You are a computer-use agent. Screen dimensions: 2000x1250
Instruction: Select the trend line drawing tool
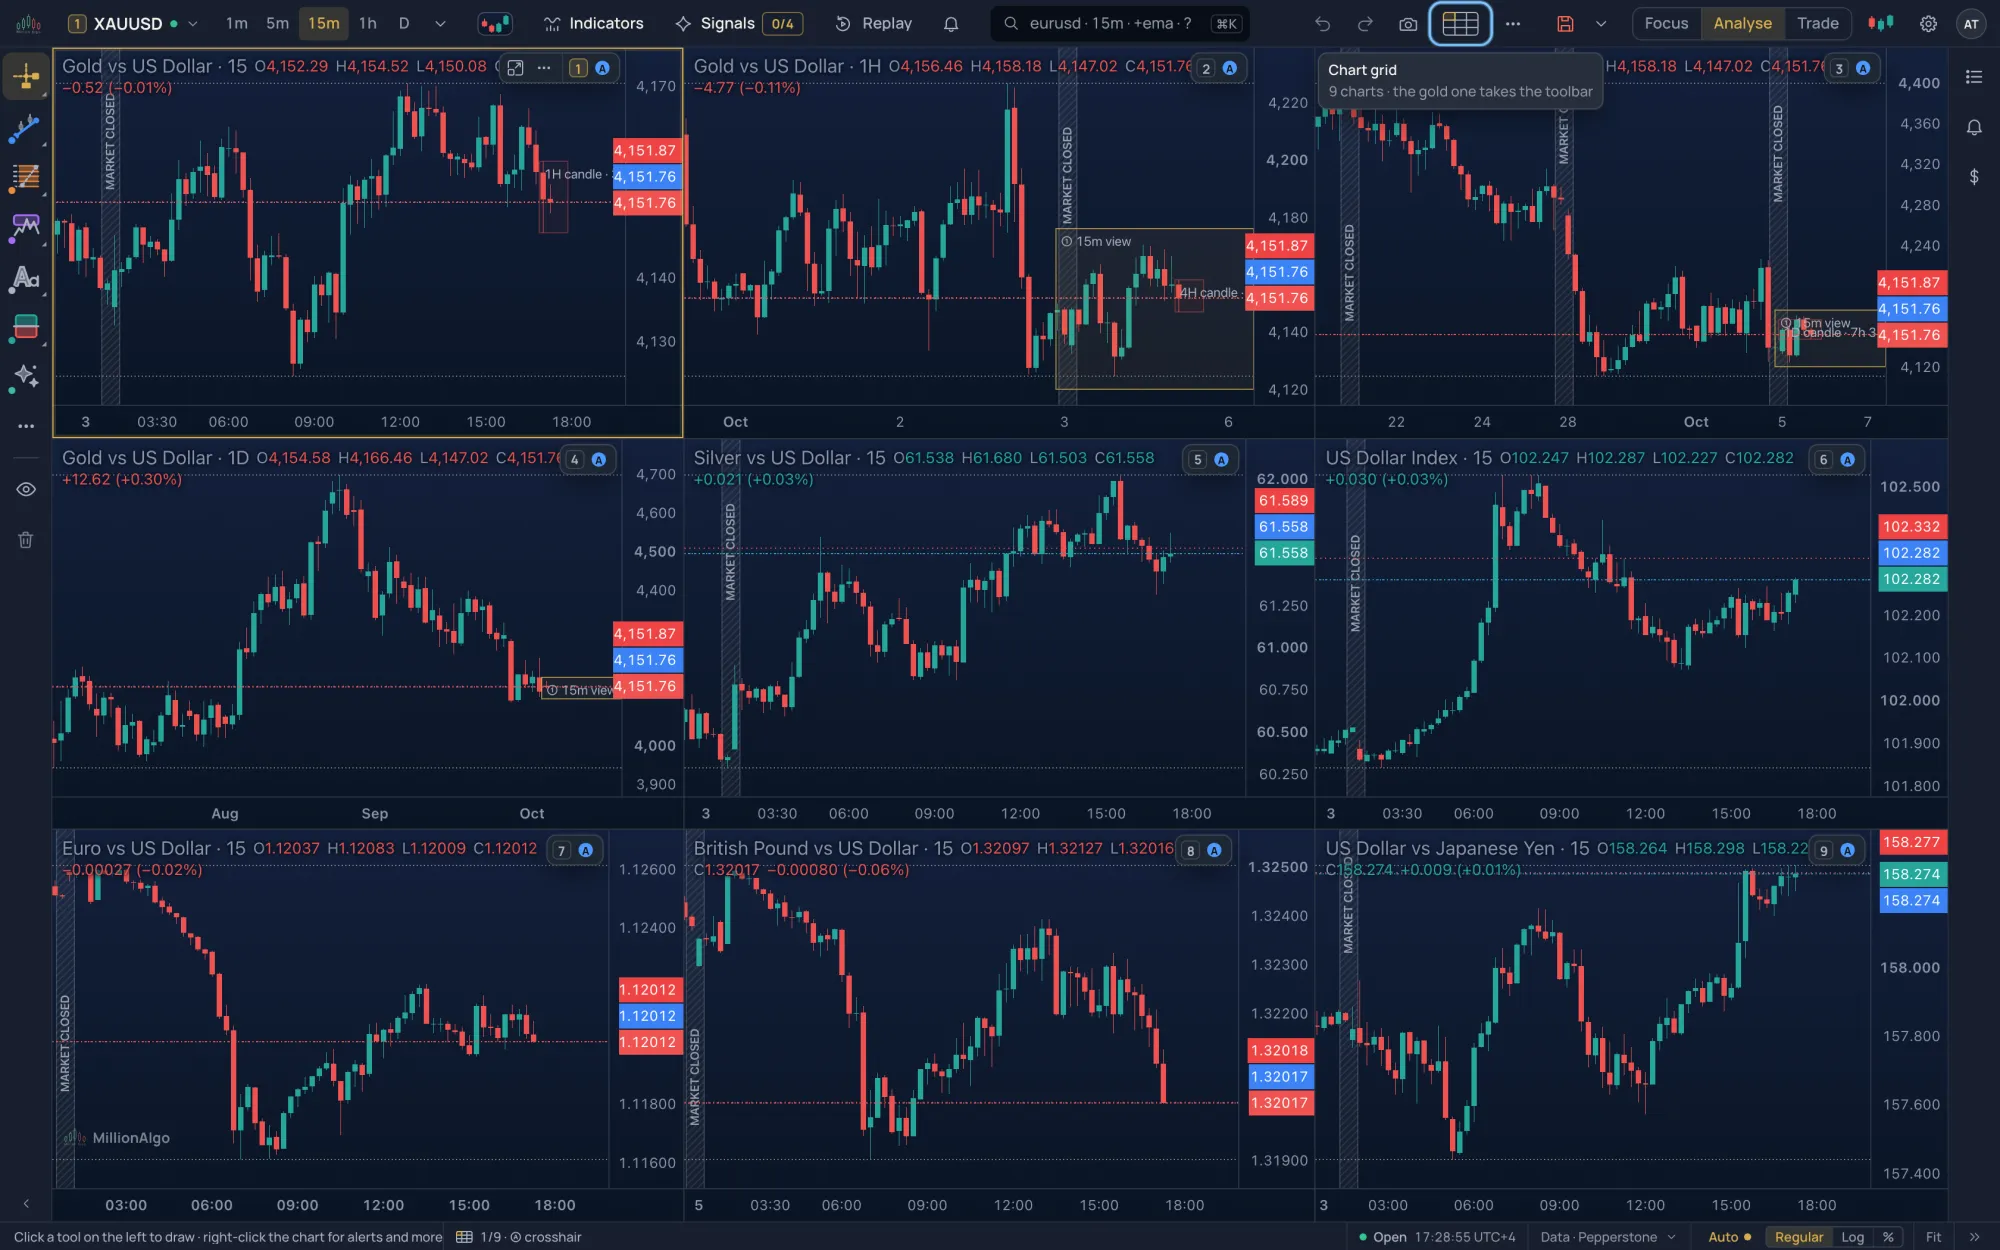coord(26,128)
